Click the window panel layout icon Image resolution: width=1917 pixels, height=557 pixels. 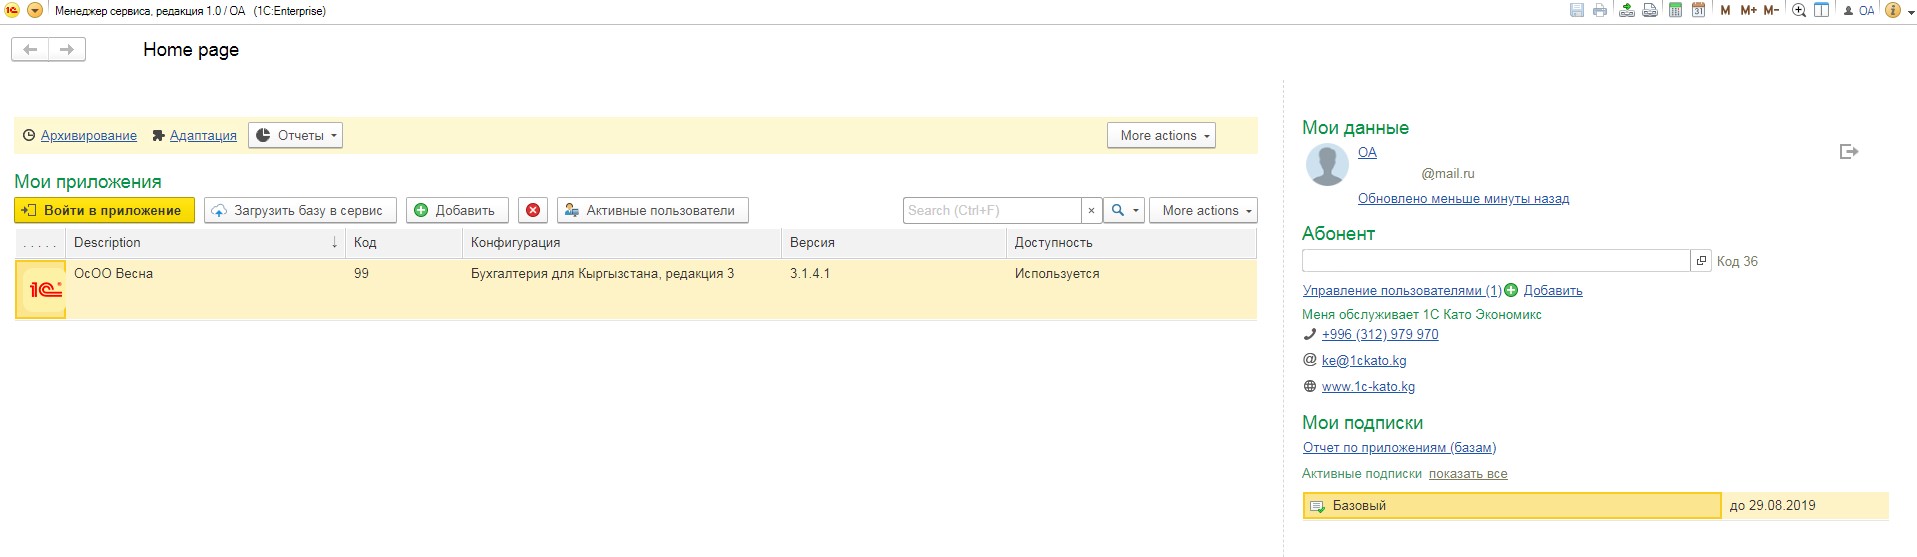coord(1822,11)
